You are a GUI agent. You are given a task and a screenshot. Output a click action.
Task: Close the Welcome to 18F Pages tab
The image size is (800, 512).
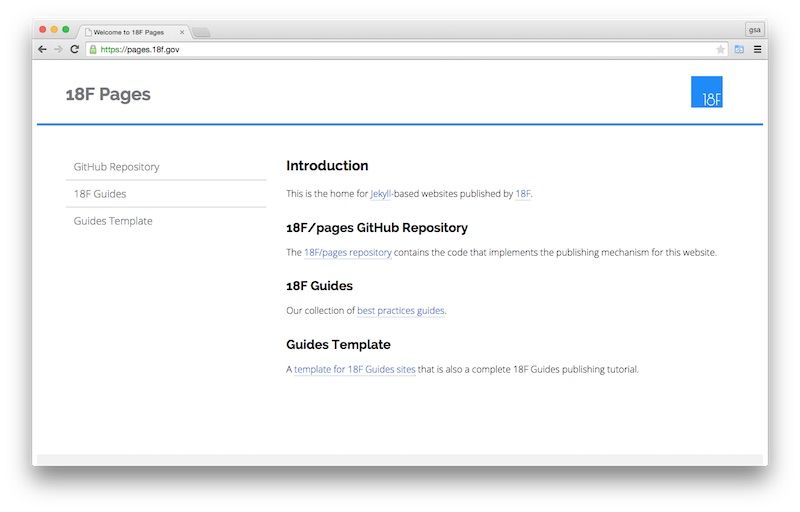(182, 32)
